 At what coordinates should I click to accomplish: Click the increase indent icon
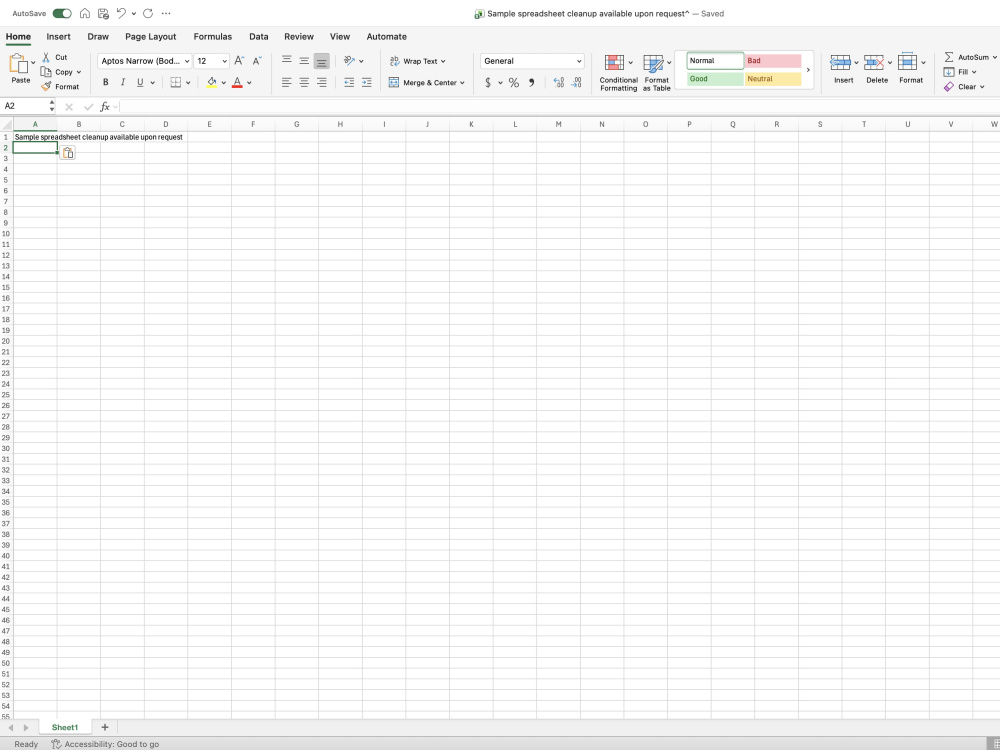367,82
